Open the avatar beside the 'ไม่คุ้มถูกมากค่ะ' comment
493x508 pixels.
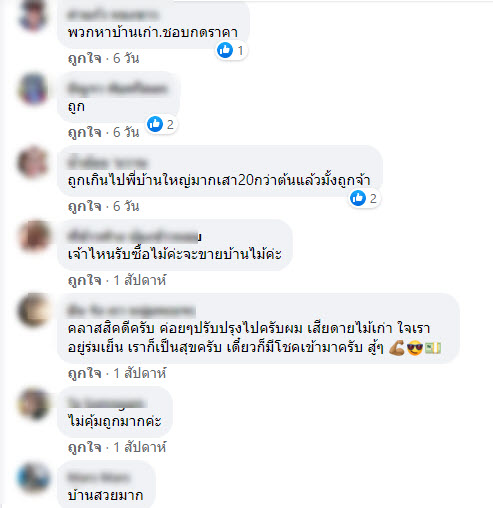pyautogui.click(x=33, y=404)
